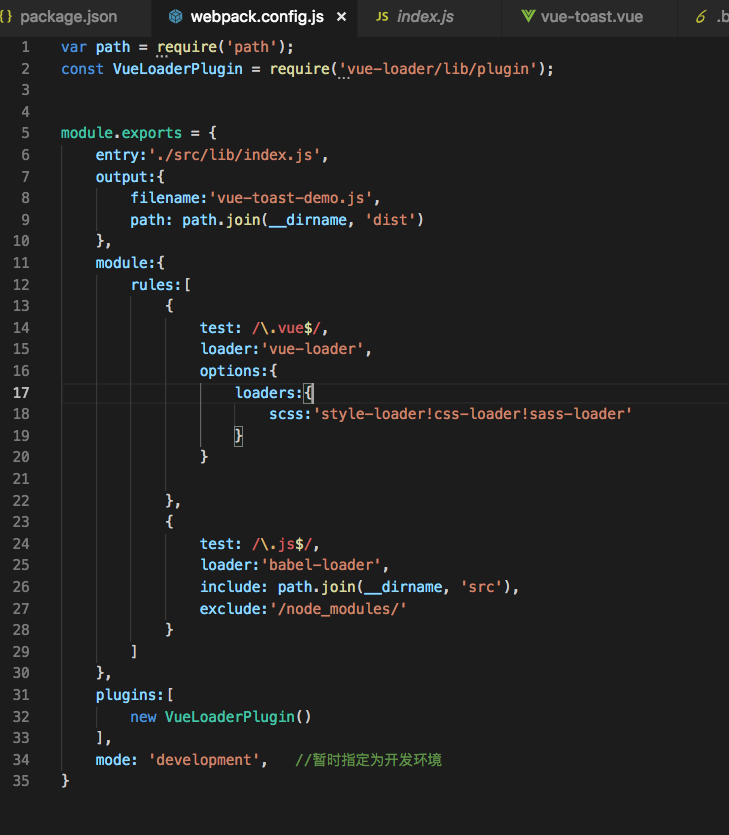Click 'new VueLoaderPlugin()' on line 32

click(x=220, y=717)
